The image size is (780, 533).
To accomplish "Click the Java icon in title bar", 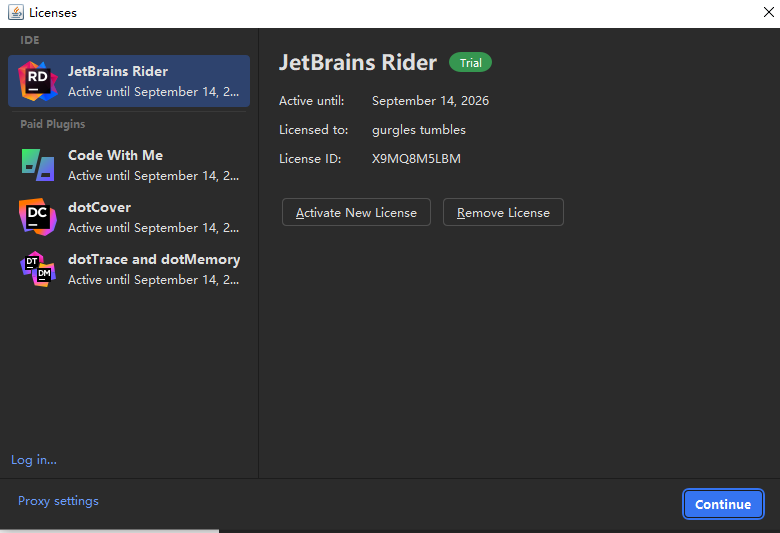I will [x=15, y=12].
